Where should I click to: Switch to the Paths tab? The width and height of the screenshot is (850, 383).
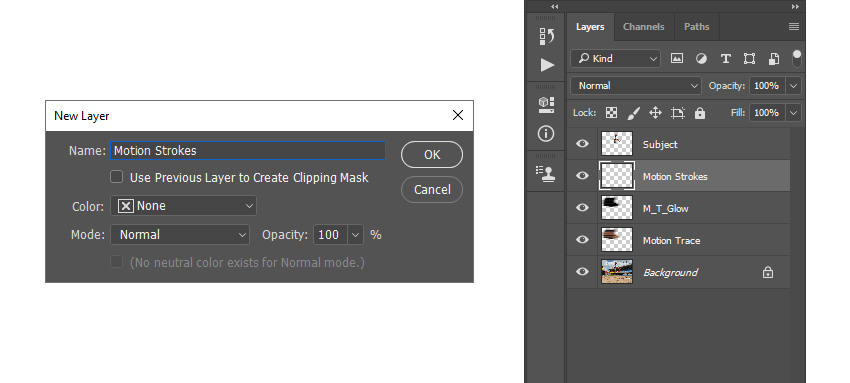(697, 27)
